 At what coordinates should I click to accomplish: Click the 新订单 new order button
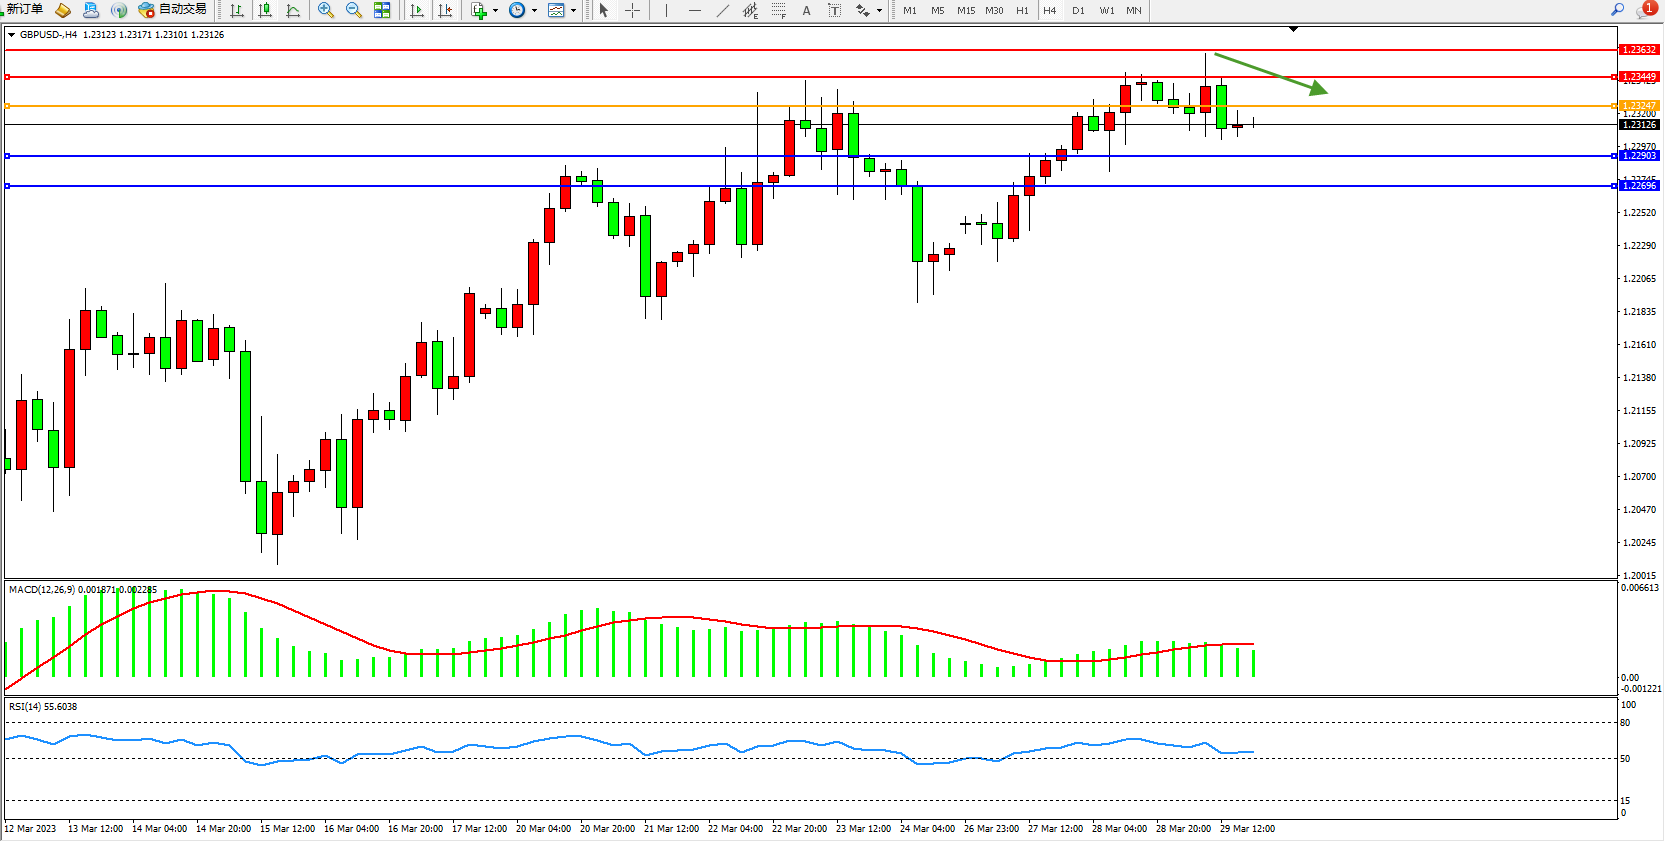[x=25, y=10]
